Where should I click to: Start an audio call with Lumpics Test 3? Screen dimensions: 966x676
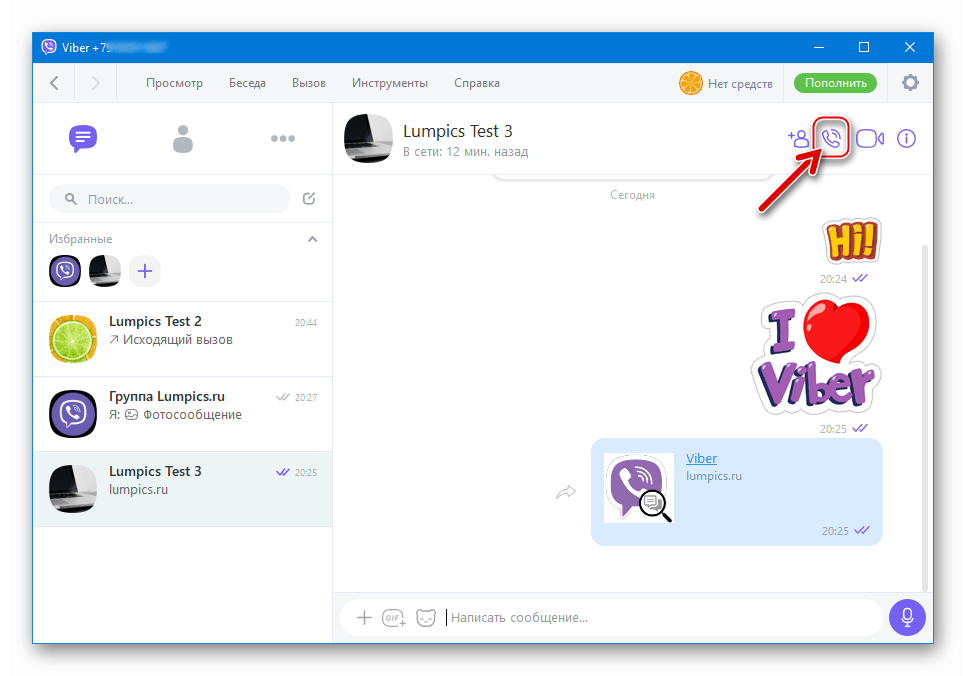pos(833,138)
